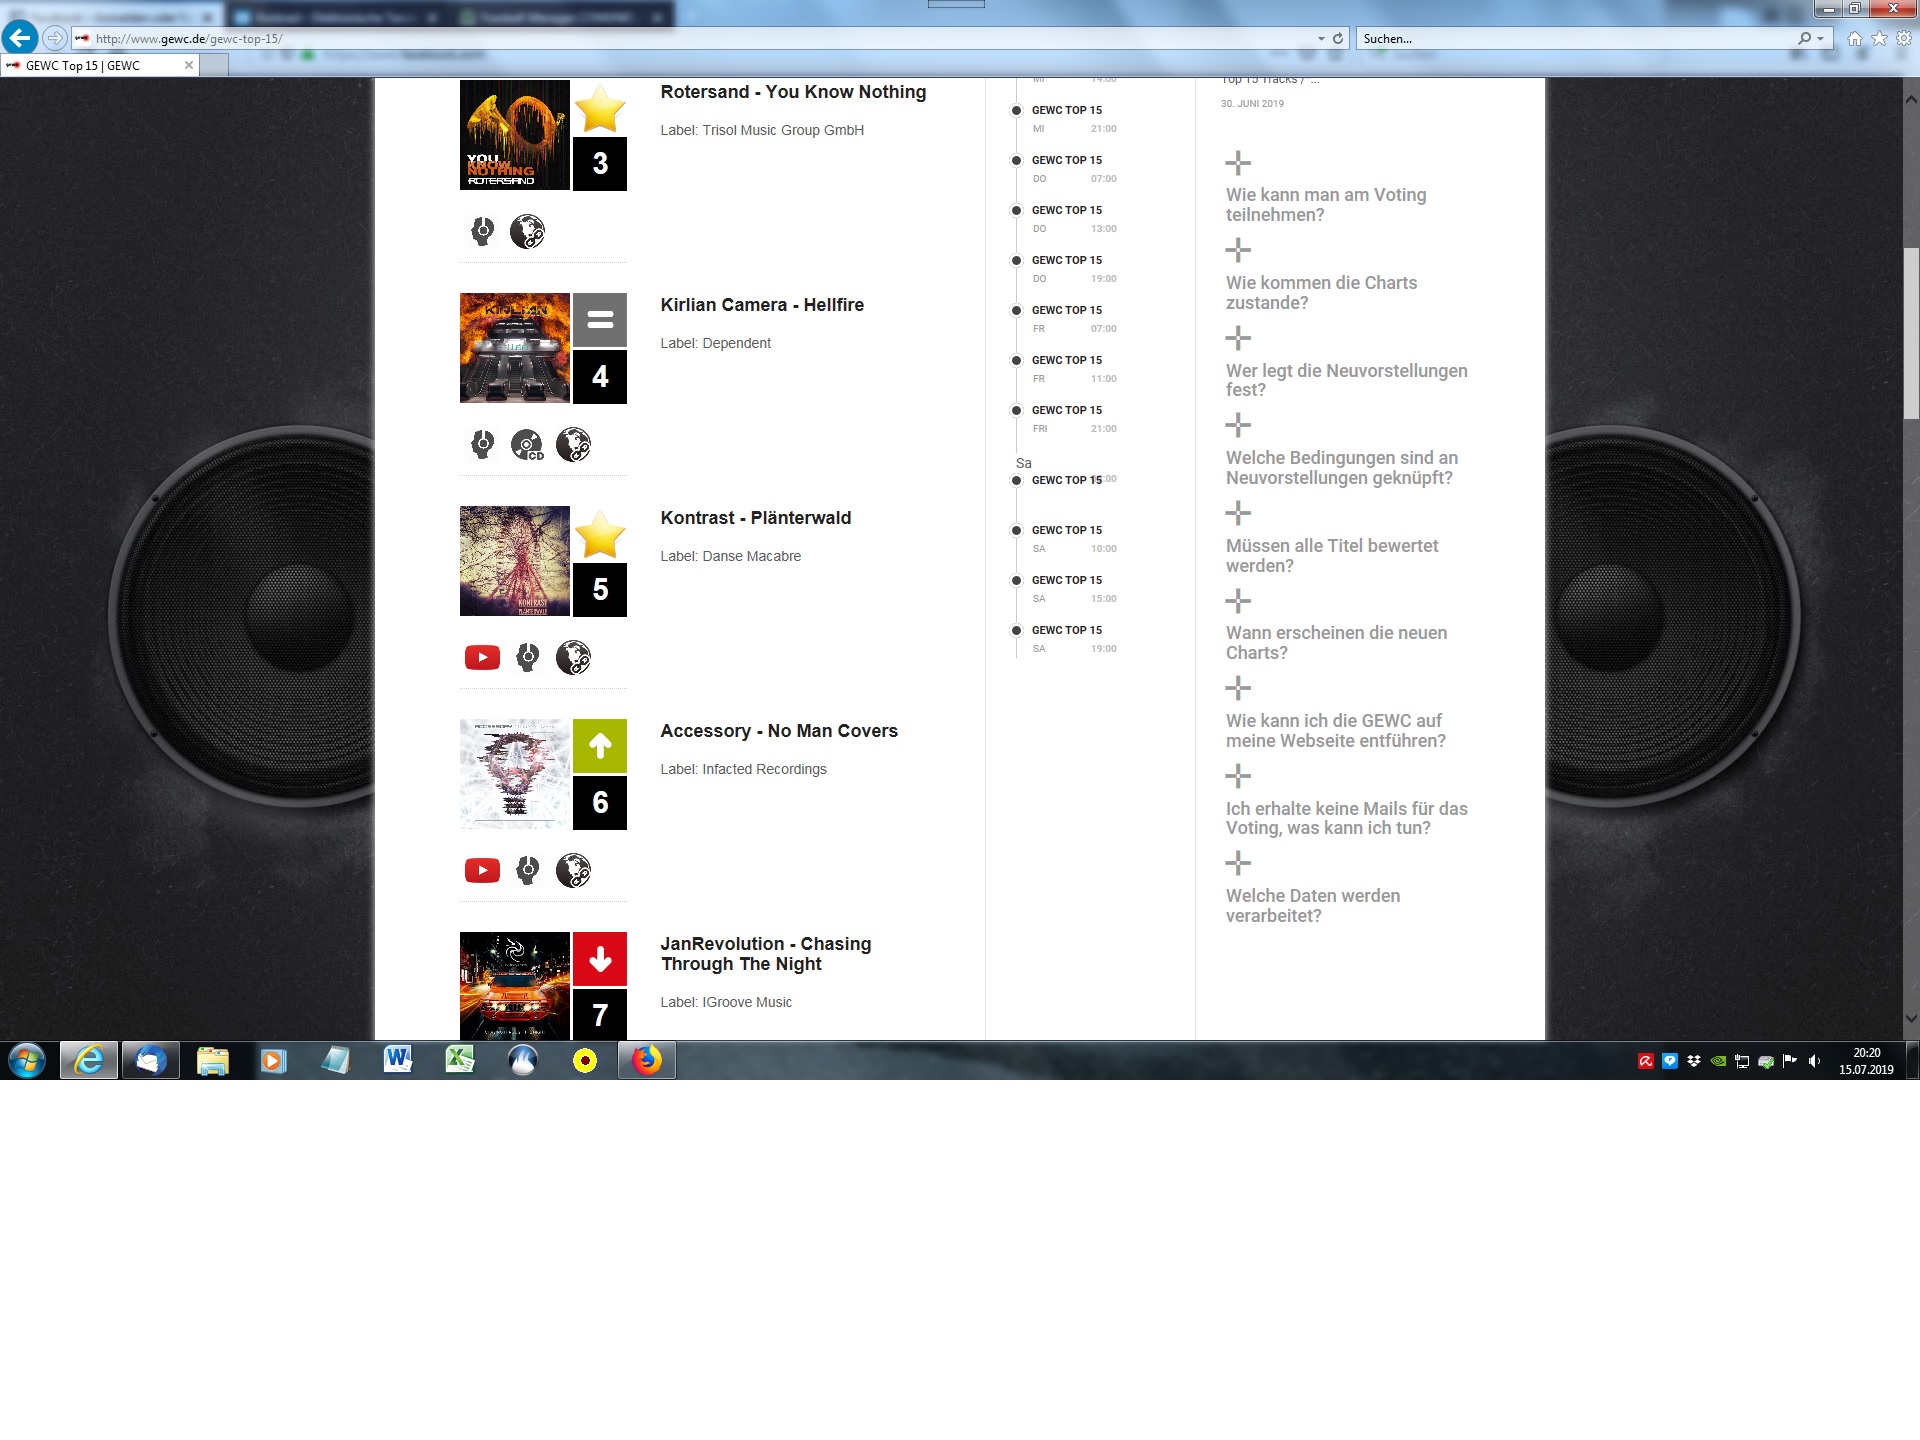
Task: Go back with the browser back arrow
Action: (20, 38)
